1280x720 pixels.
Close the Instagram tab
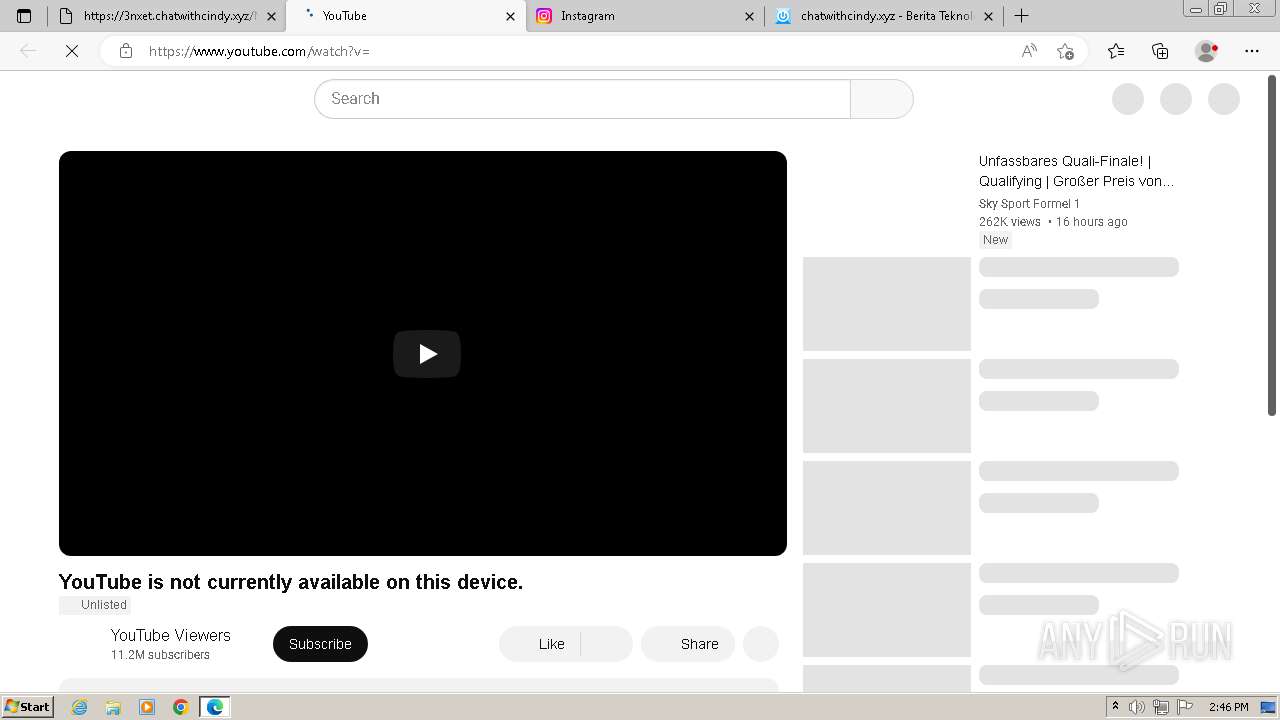pyautogui.click(x=750, y=16)
